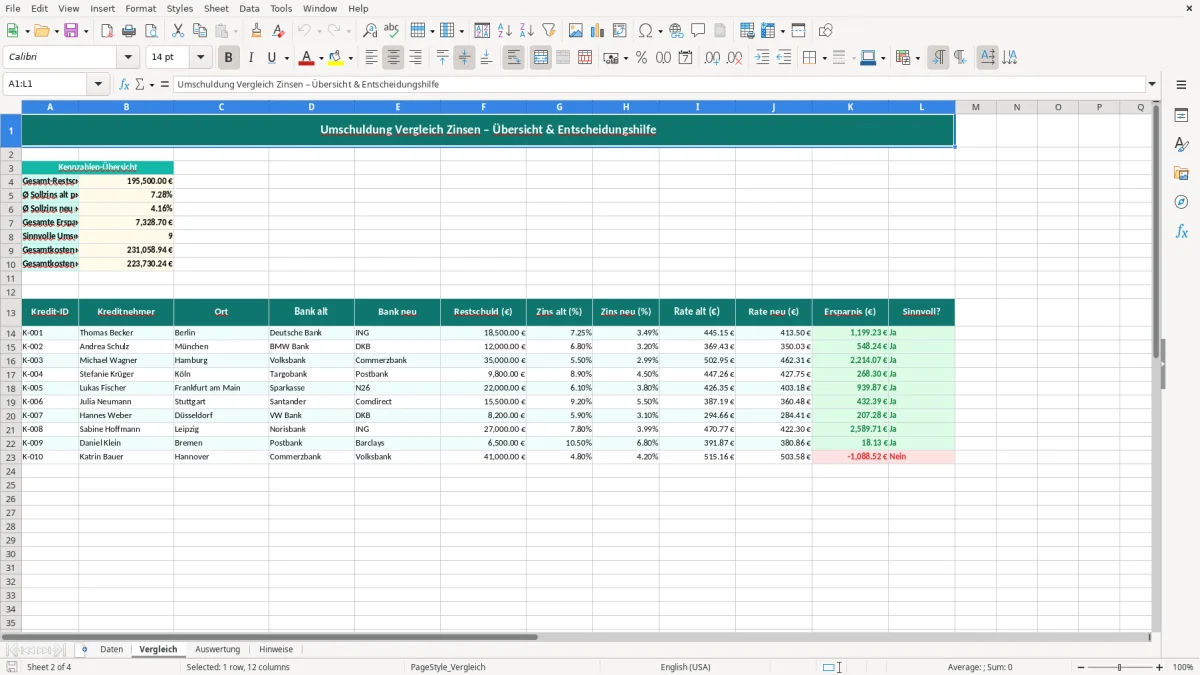Switch to the Hinweise sheet tab
The width and height of the screenshot is (1200, 675).
(276, 649)
